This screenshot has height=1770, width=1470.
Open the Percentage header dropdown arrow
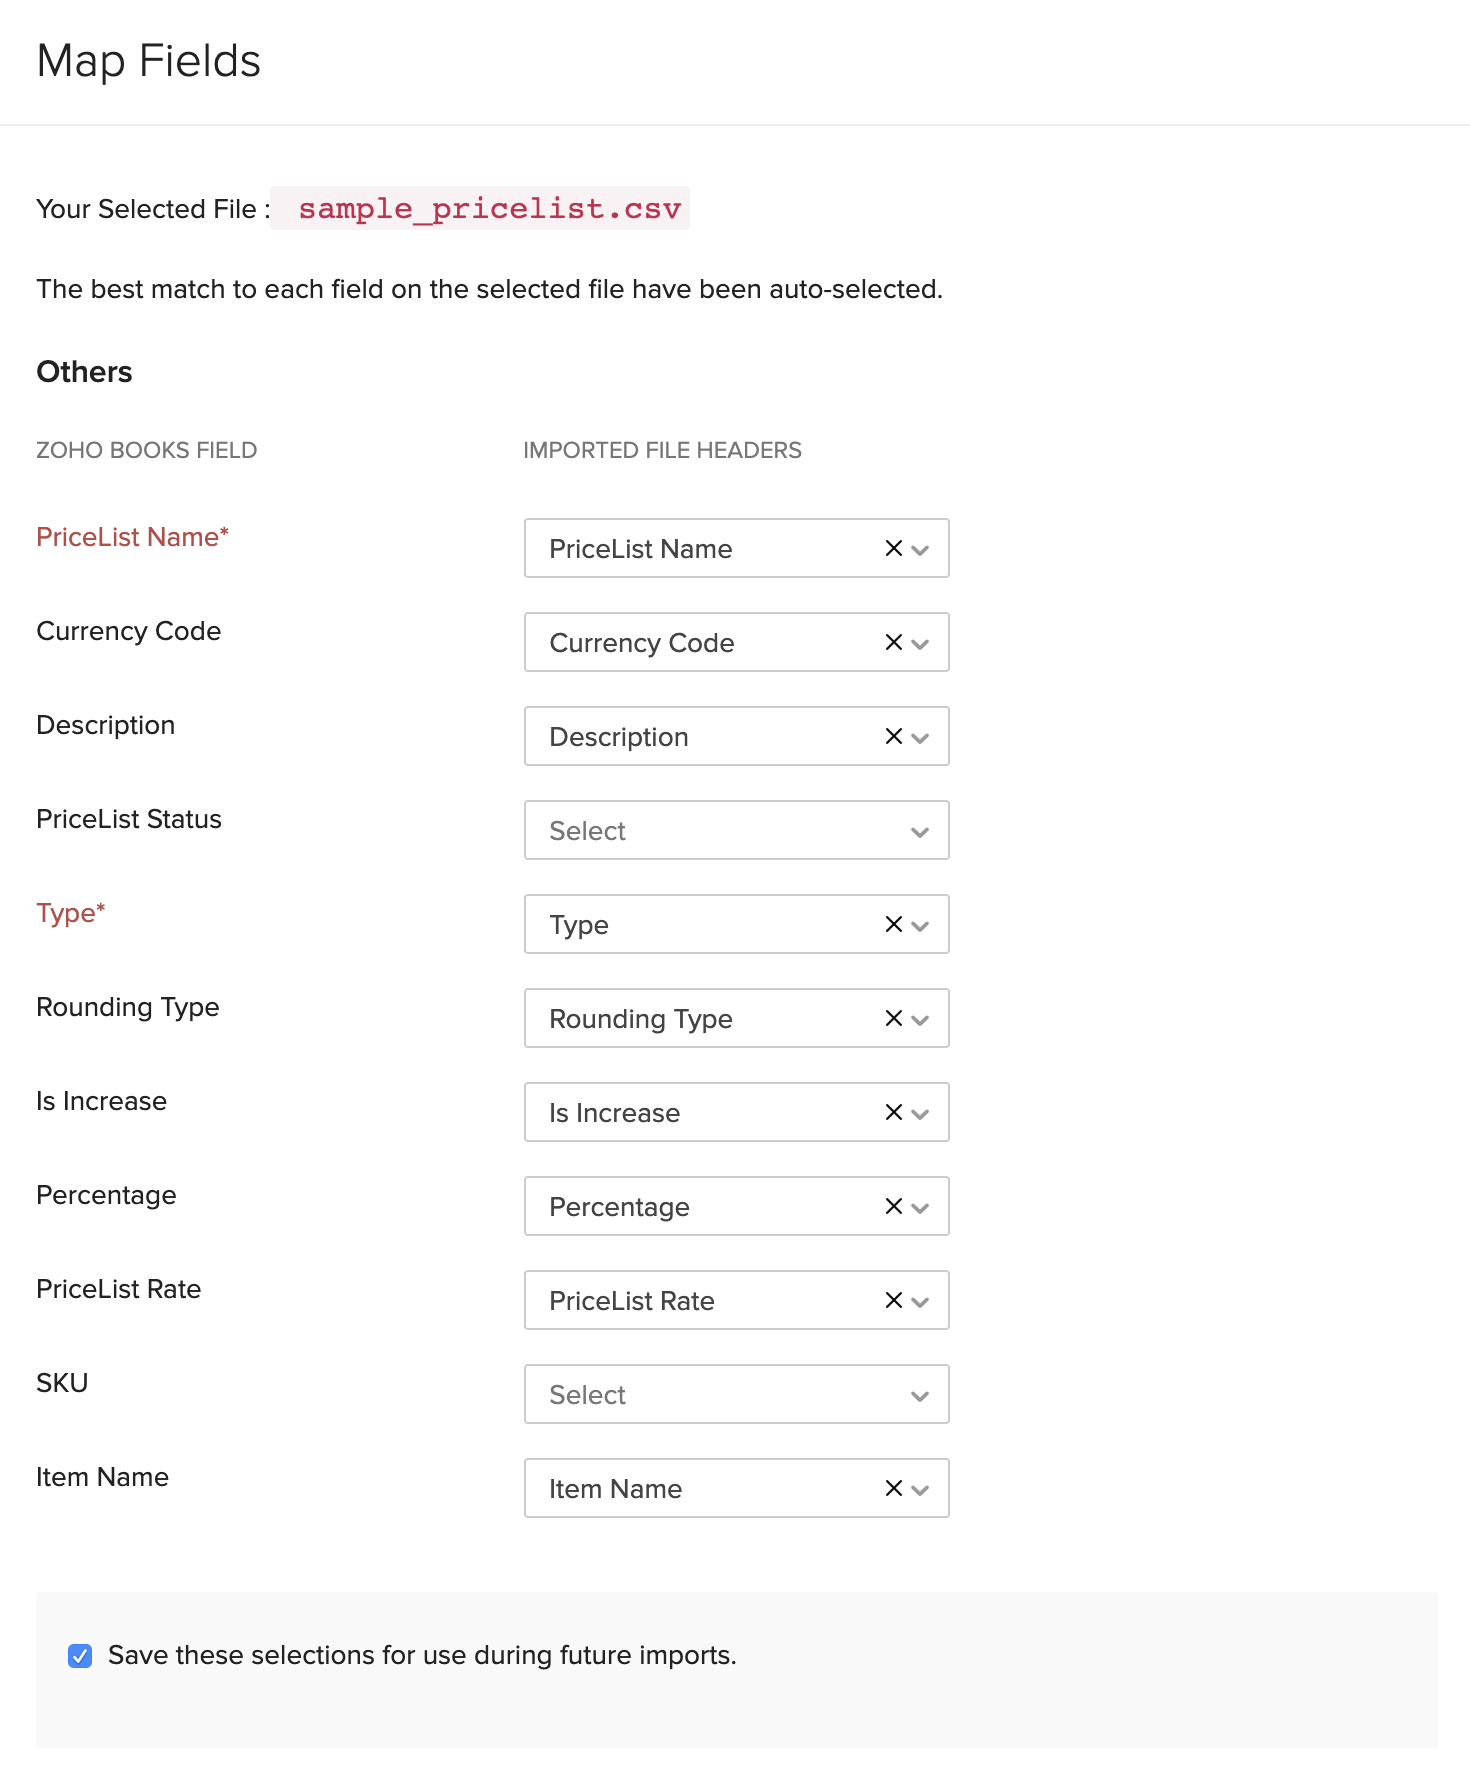[921, 1208]
